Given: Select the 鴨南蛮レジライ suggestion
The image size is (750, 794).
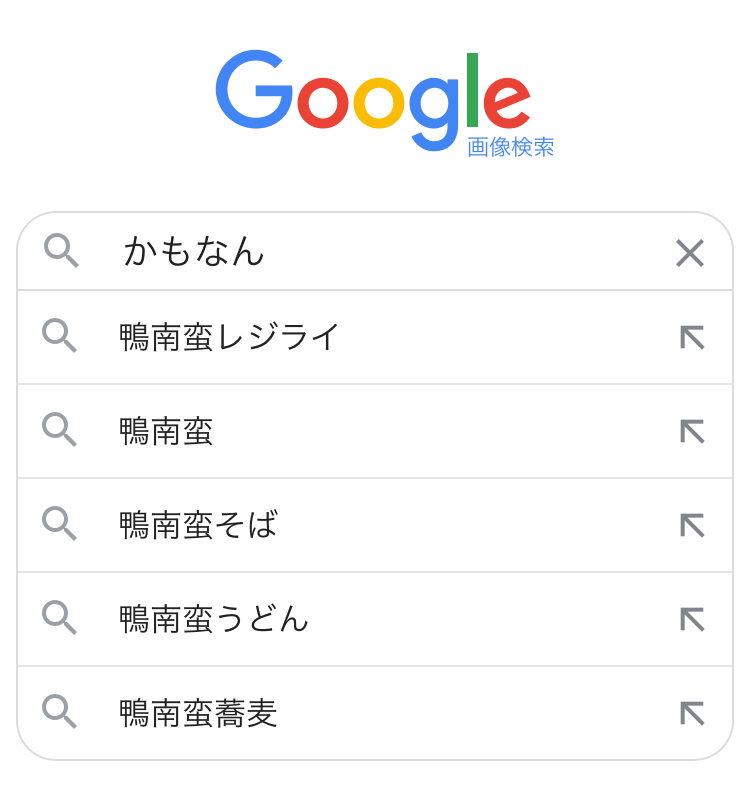Looking at the screenshot, I should pyautogui.click(x=230, y=337).
